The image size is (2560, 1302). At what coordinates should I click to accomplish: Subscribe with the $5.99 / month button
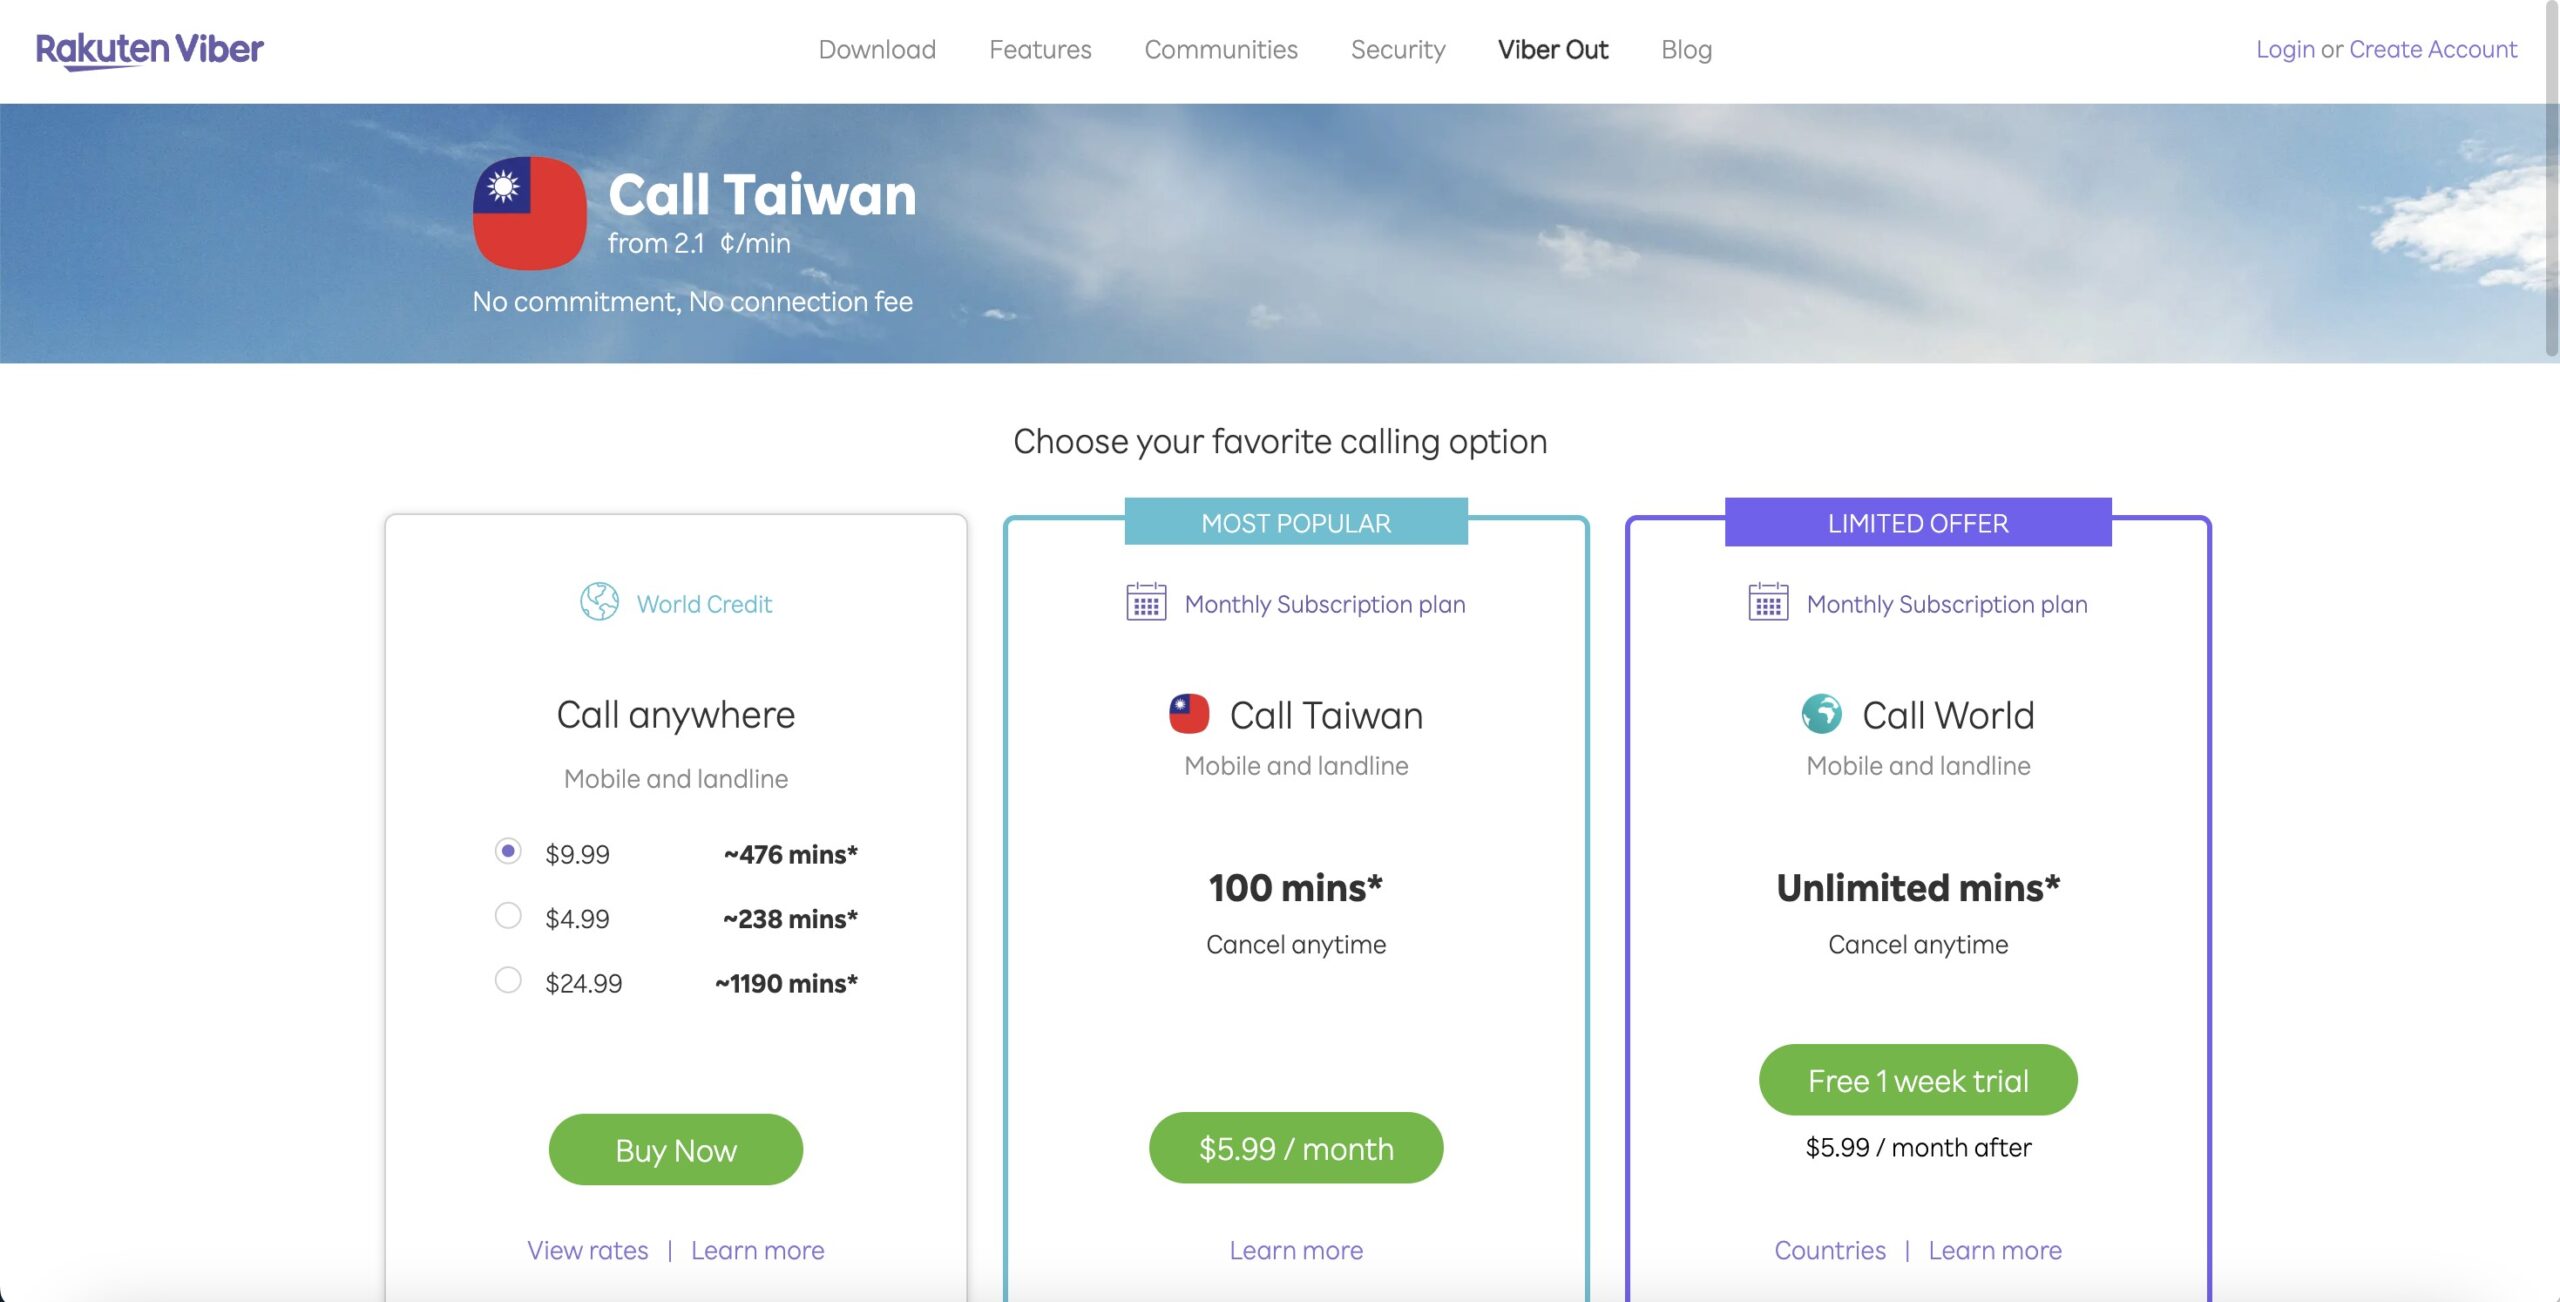click(1296, 1148)
